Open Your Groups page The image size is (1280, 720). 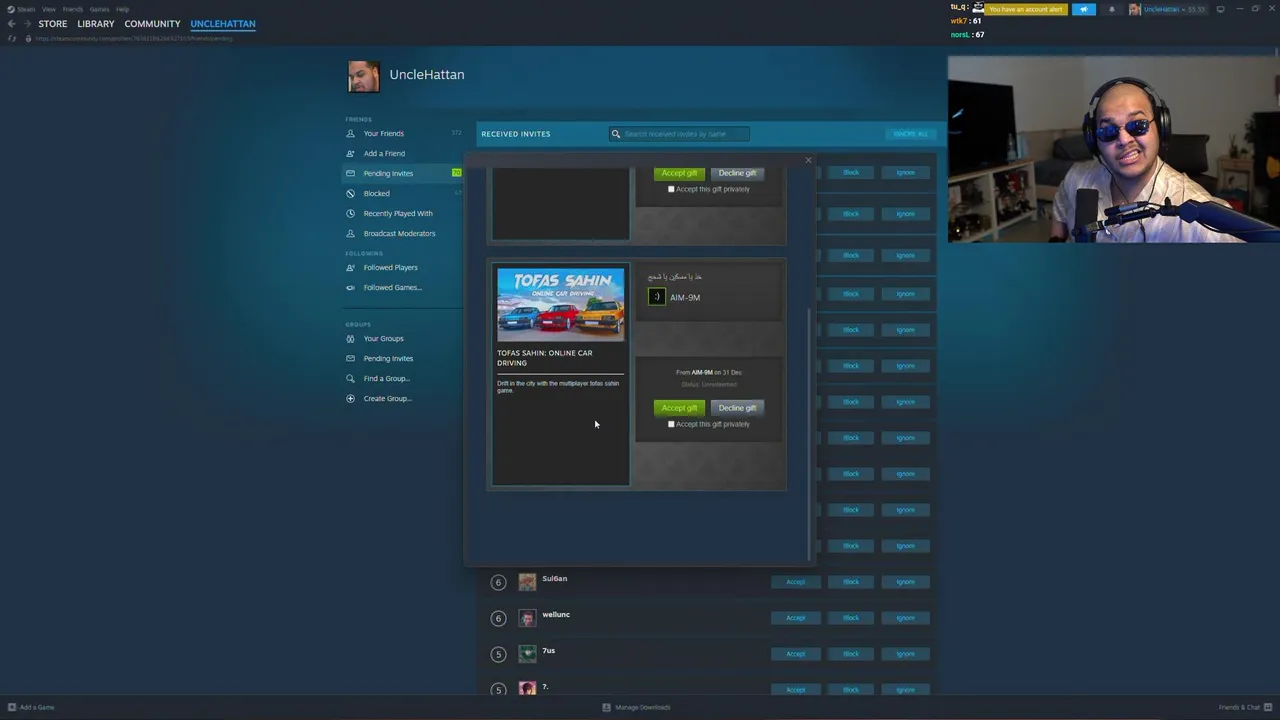[x=383, y=338]
